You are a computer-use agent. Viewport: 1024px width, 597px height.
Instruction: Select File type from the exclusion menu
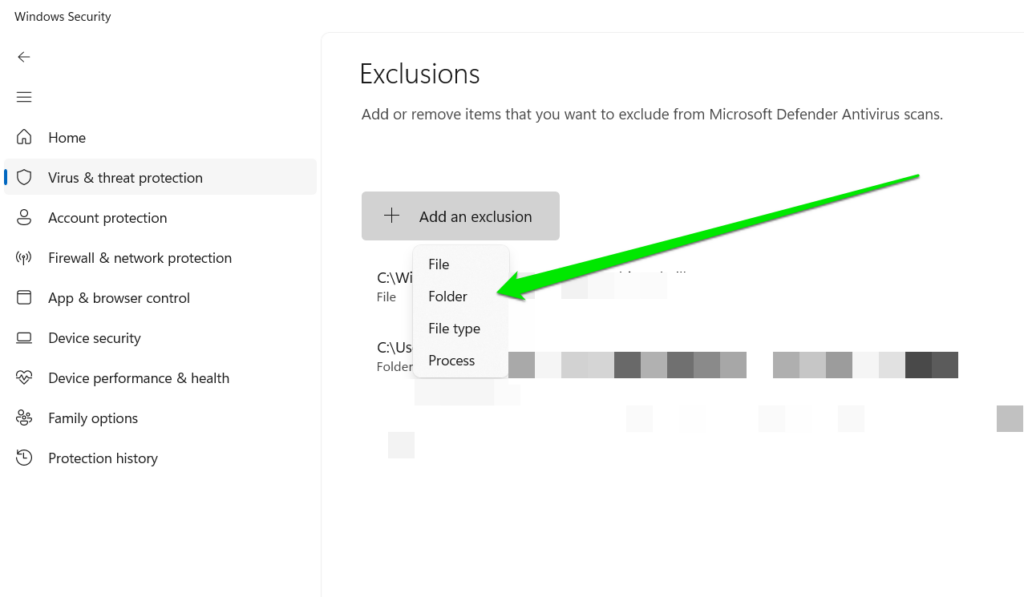click(x=454, y=328)
